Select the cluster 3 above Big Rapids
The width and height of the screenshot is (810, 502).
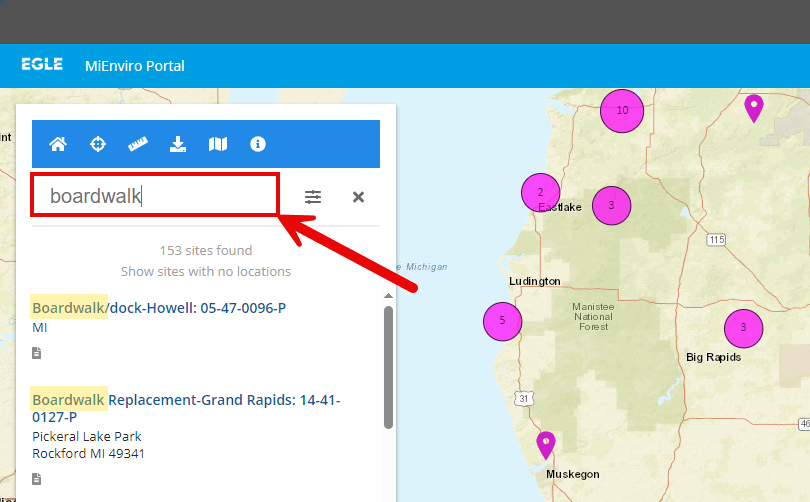pos(743,328)
